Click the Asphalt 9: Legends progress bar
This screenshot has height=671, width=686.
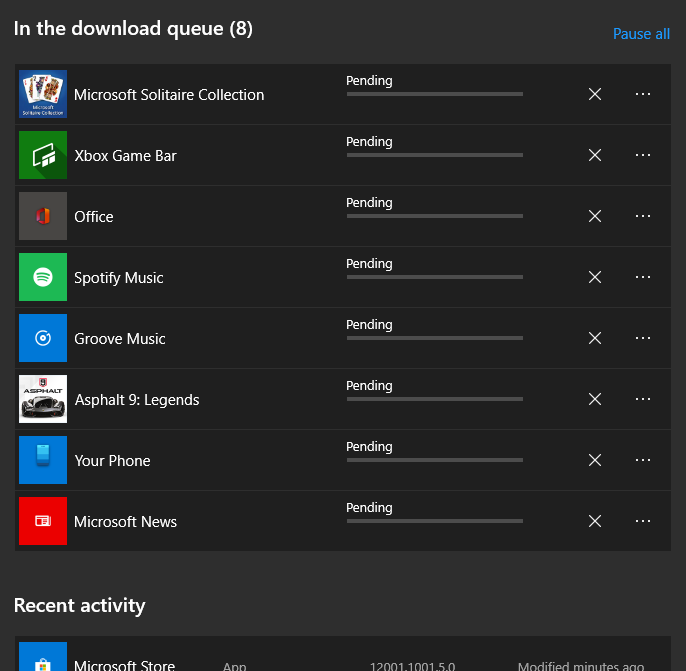pos(435,399)
